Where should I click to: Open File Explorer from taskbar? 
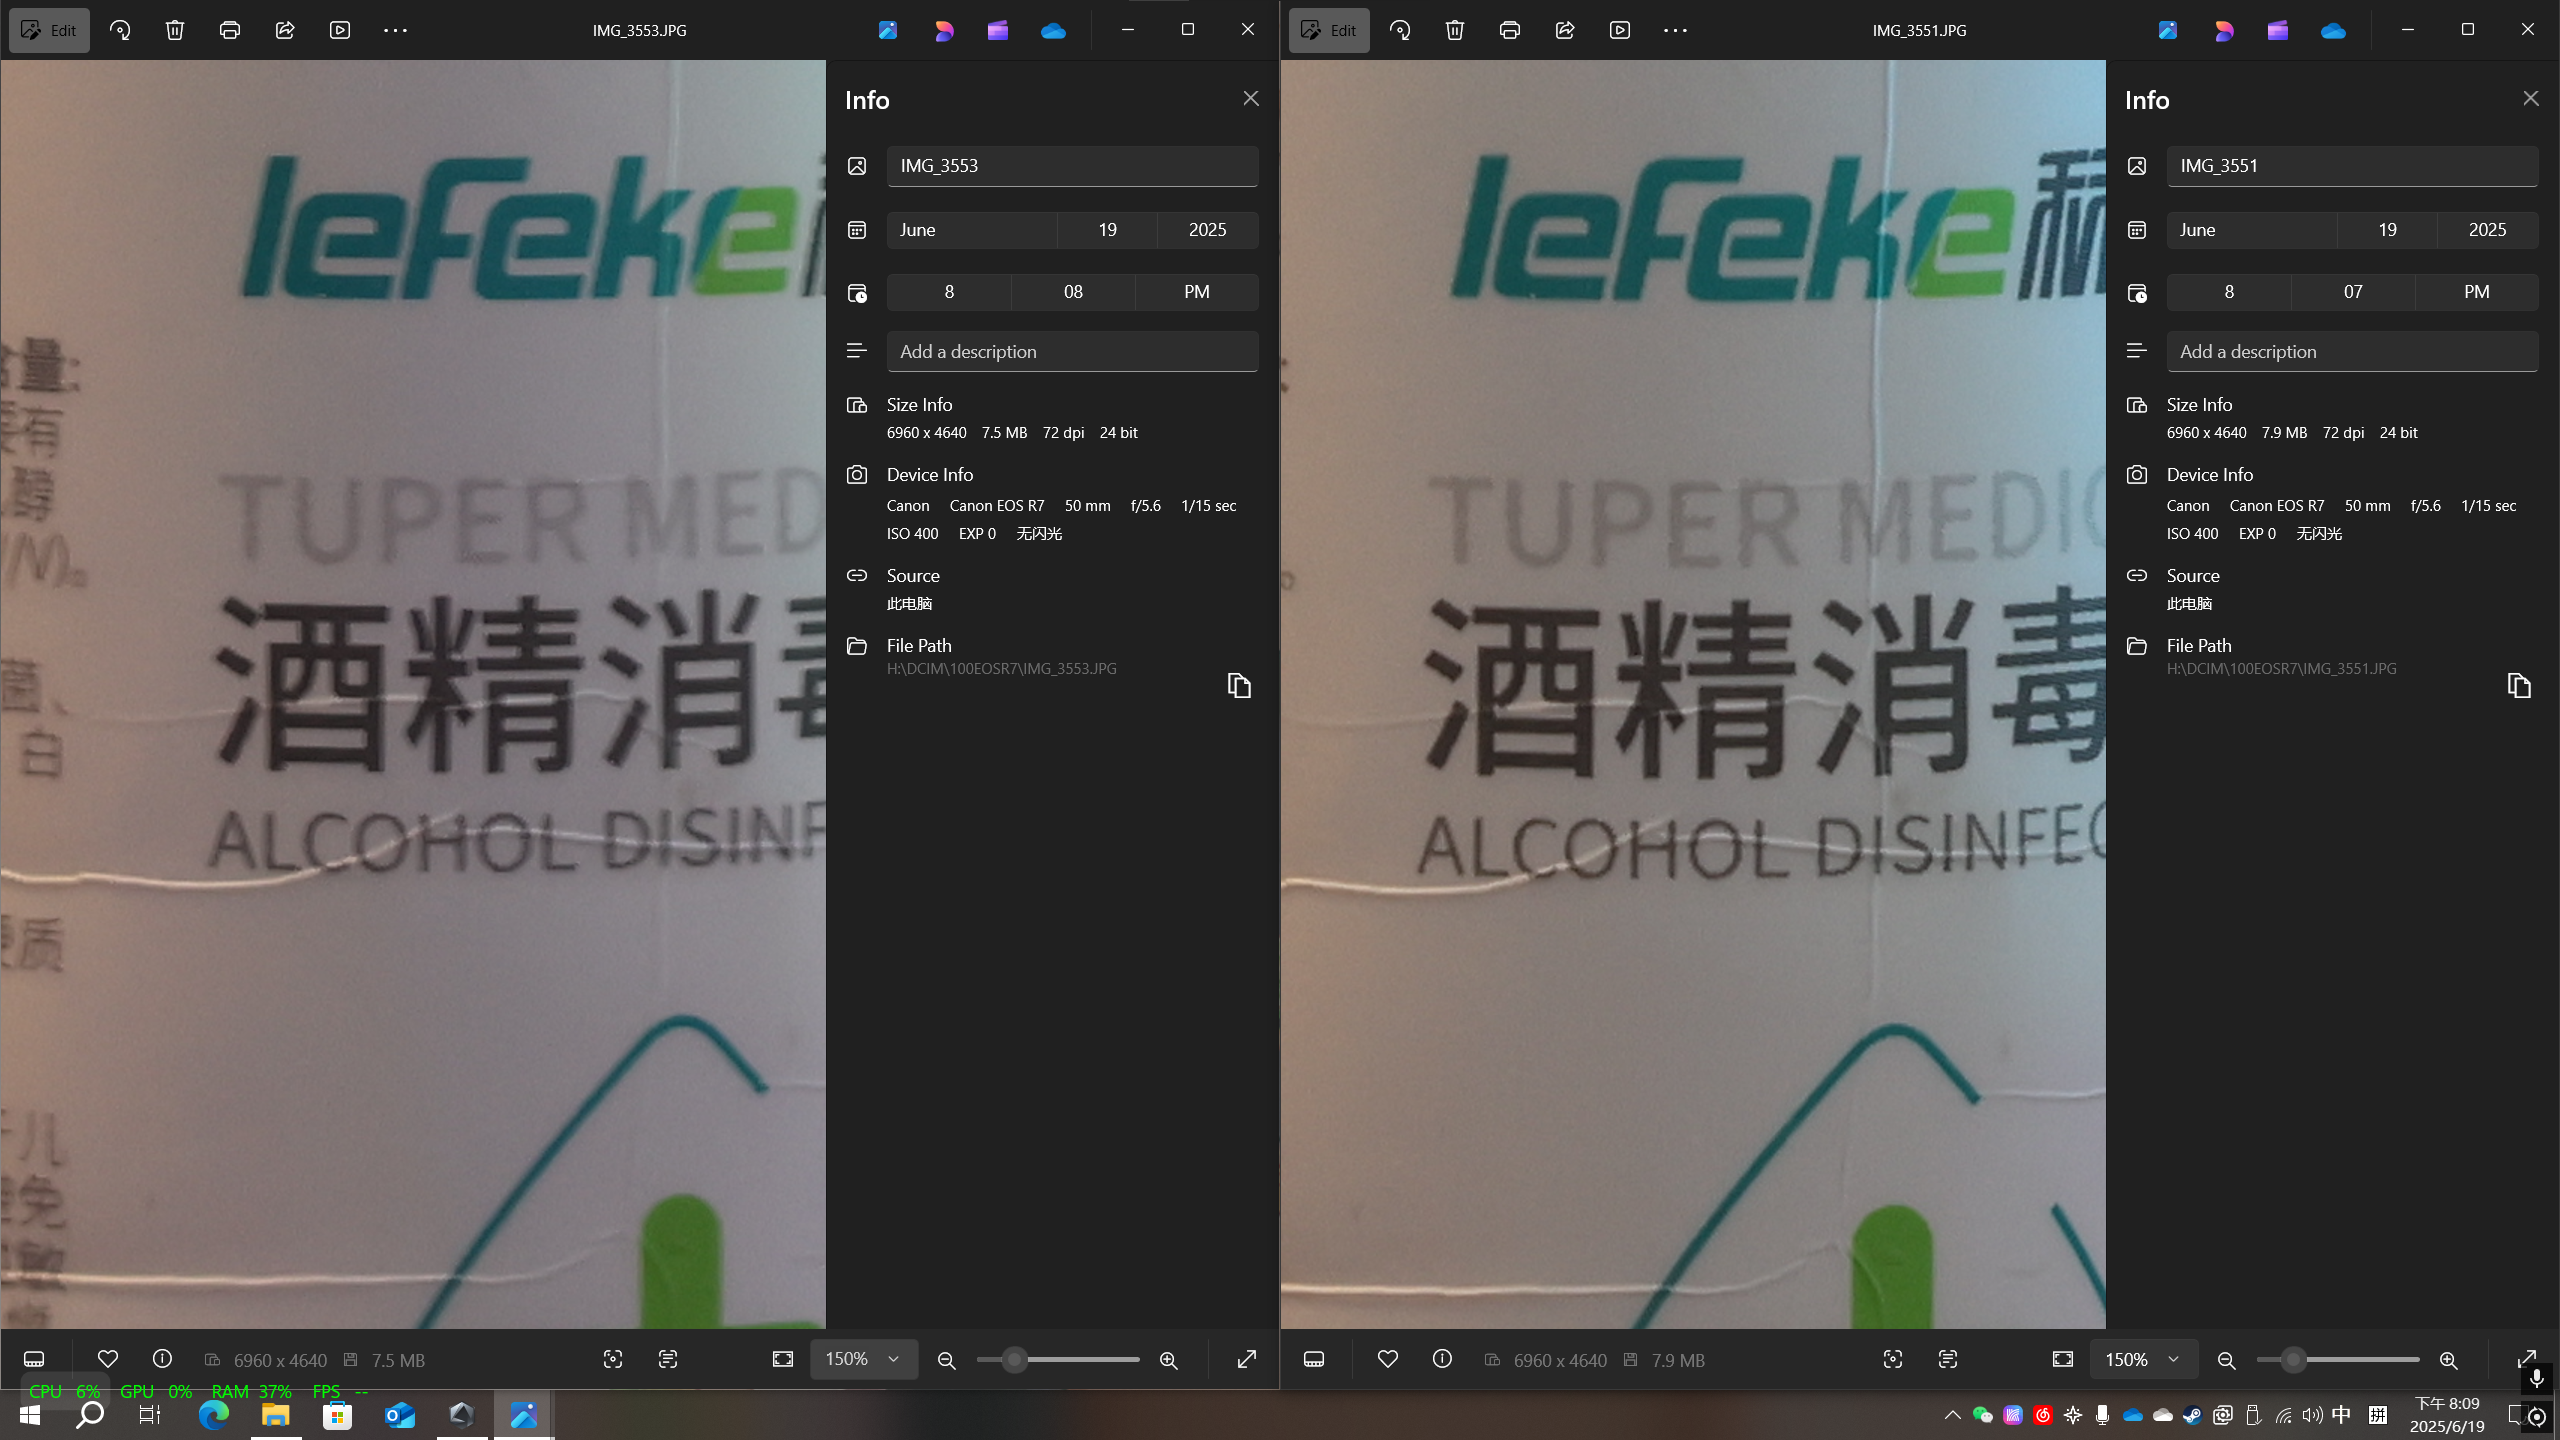point(275,1415)
